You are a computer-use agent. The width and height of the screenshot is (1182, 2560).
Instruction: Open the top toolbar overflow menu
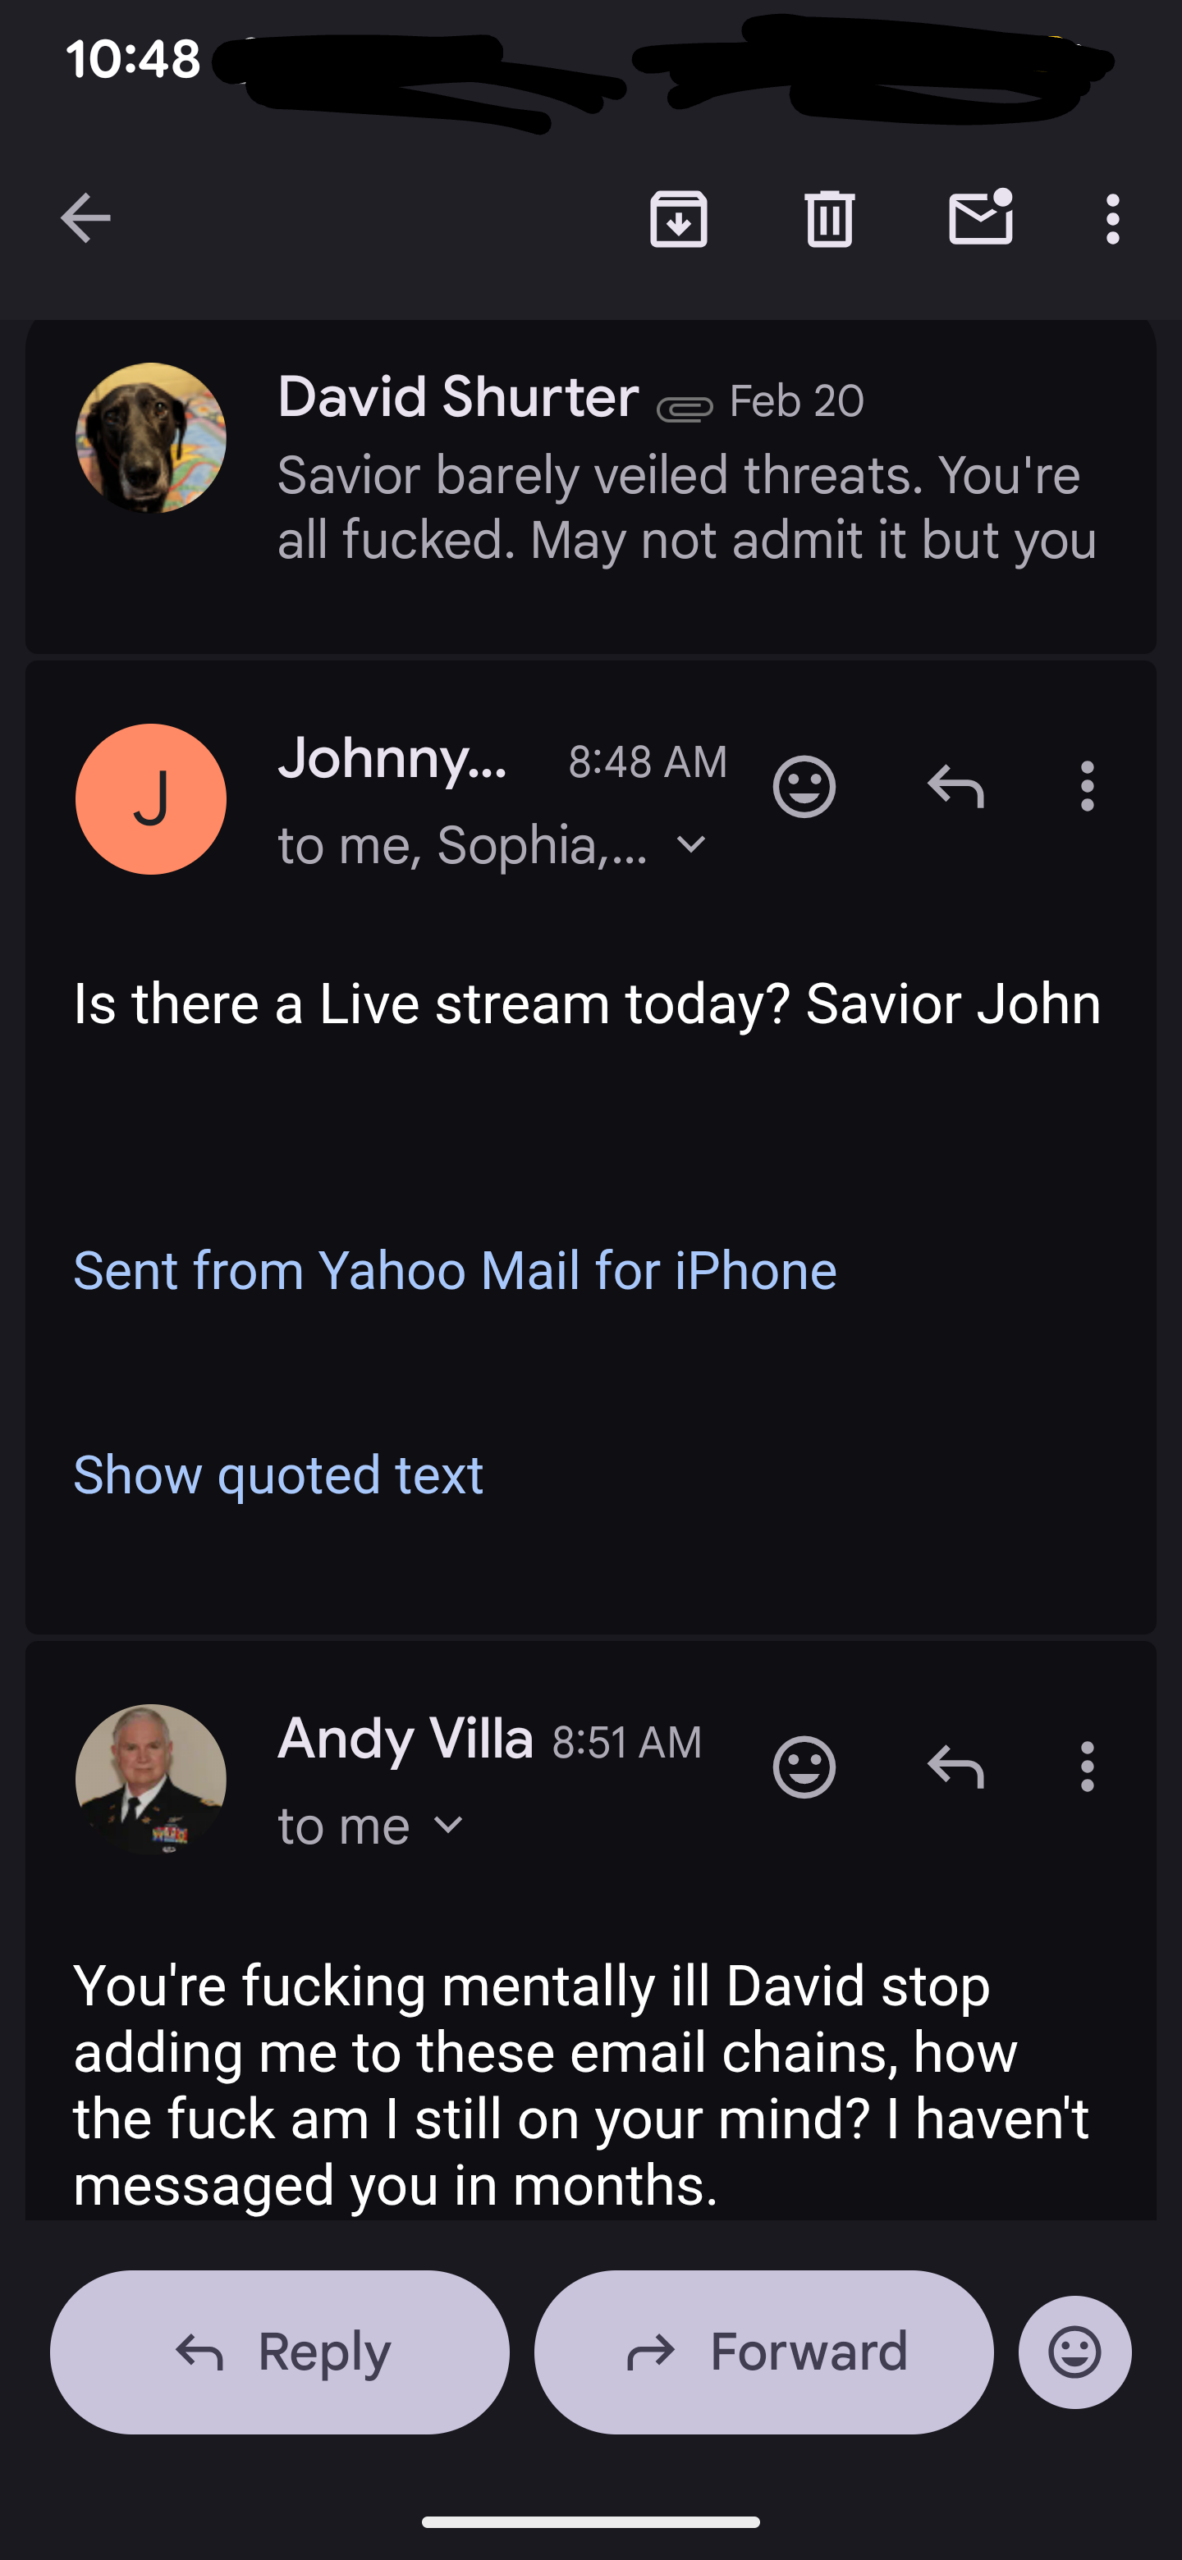click(1112, 218)
